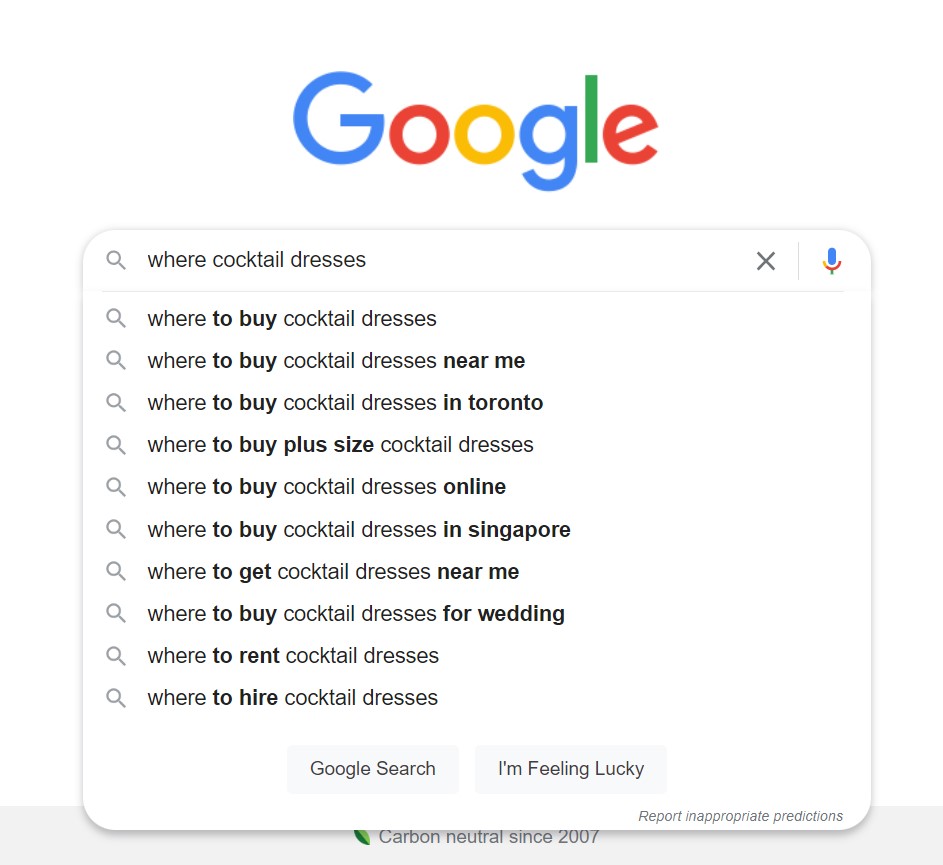Click the magnifying glass inside the search bar
The image size is (943, 865).
(x=115, y=260)
